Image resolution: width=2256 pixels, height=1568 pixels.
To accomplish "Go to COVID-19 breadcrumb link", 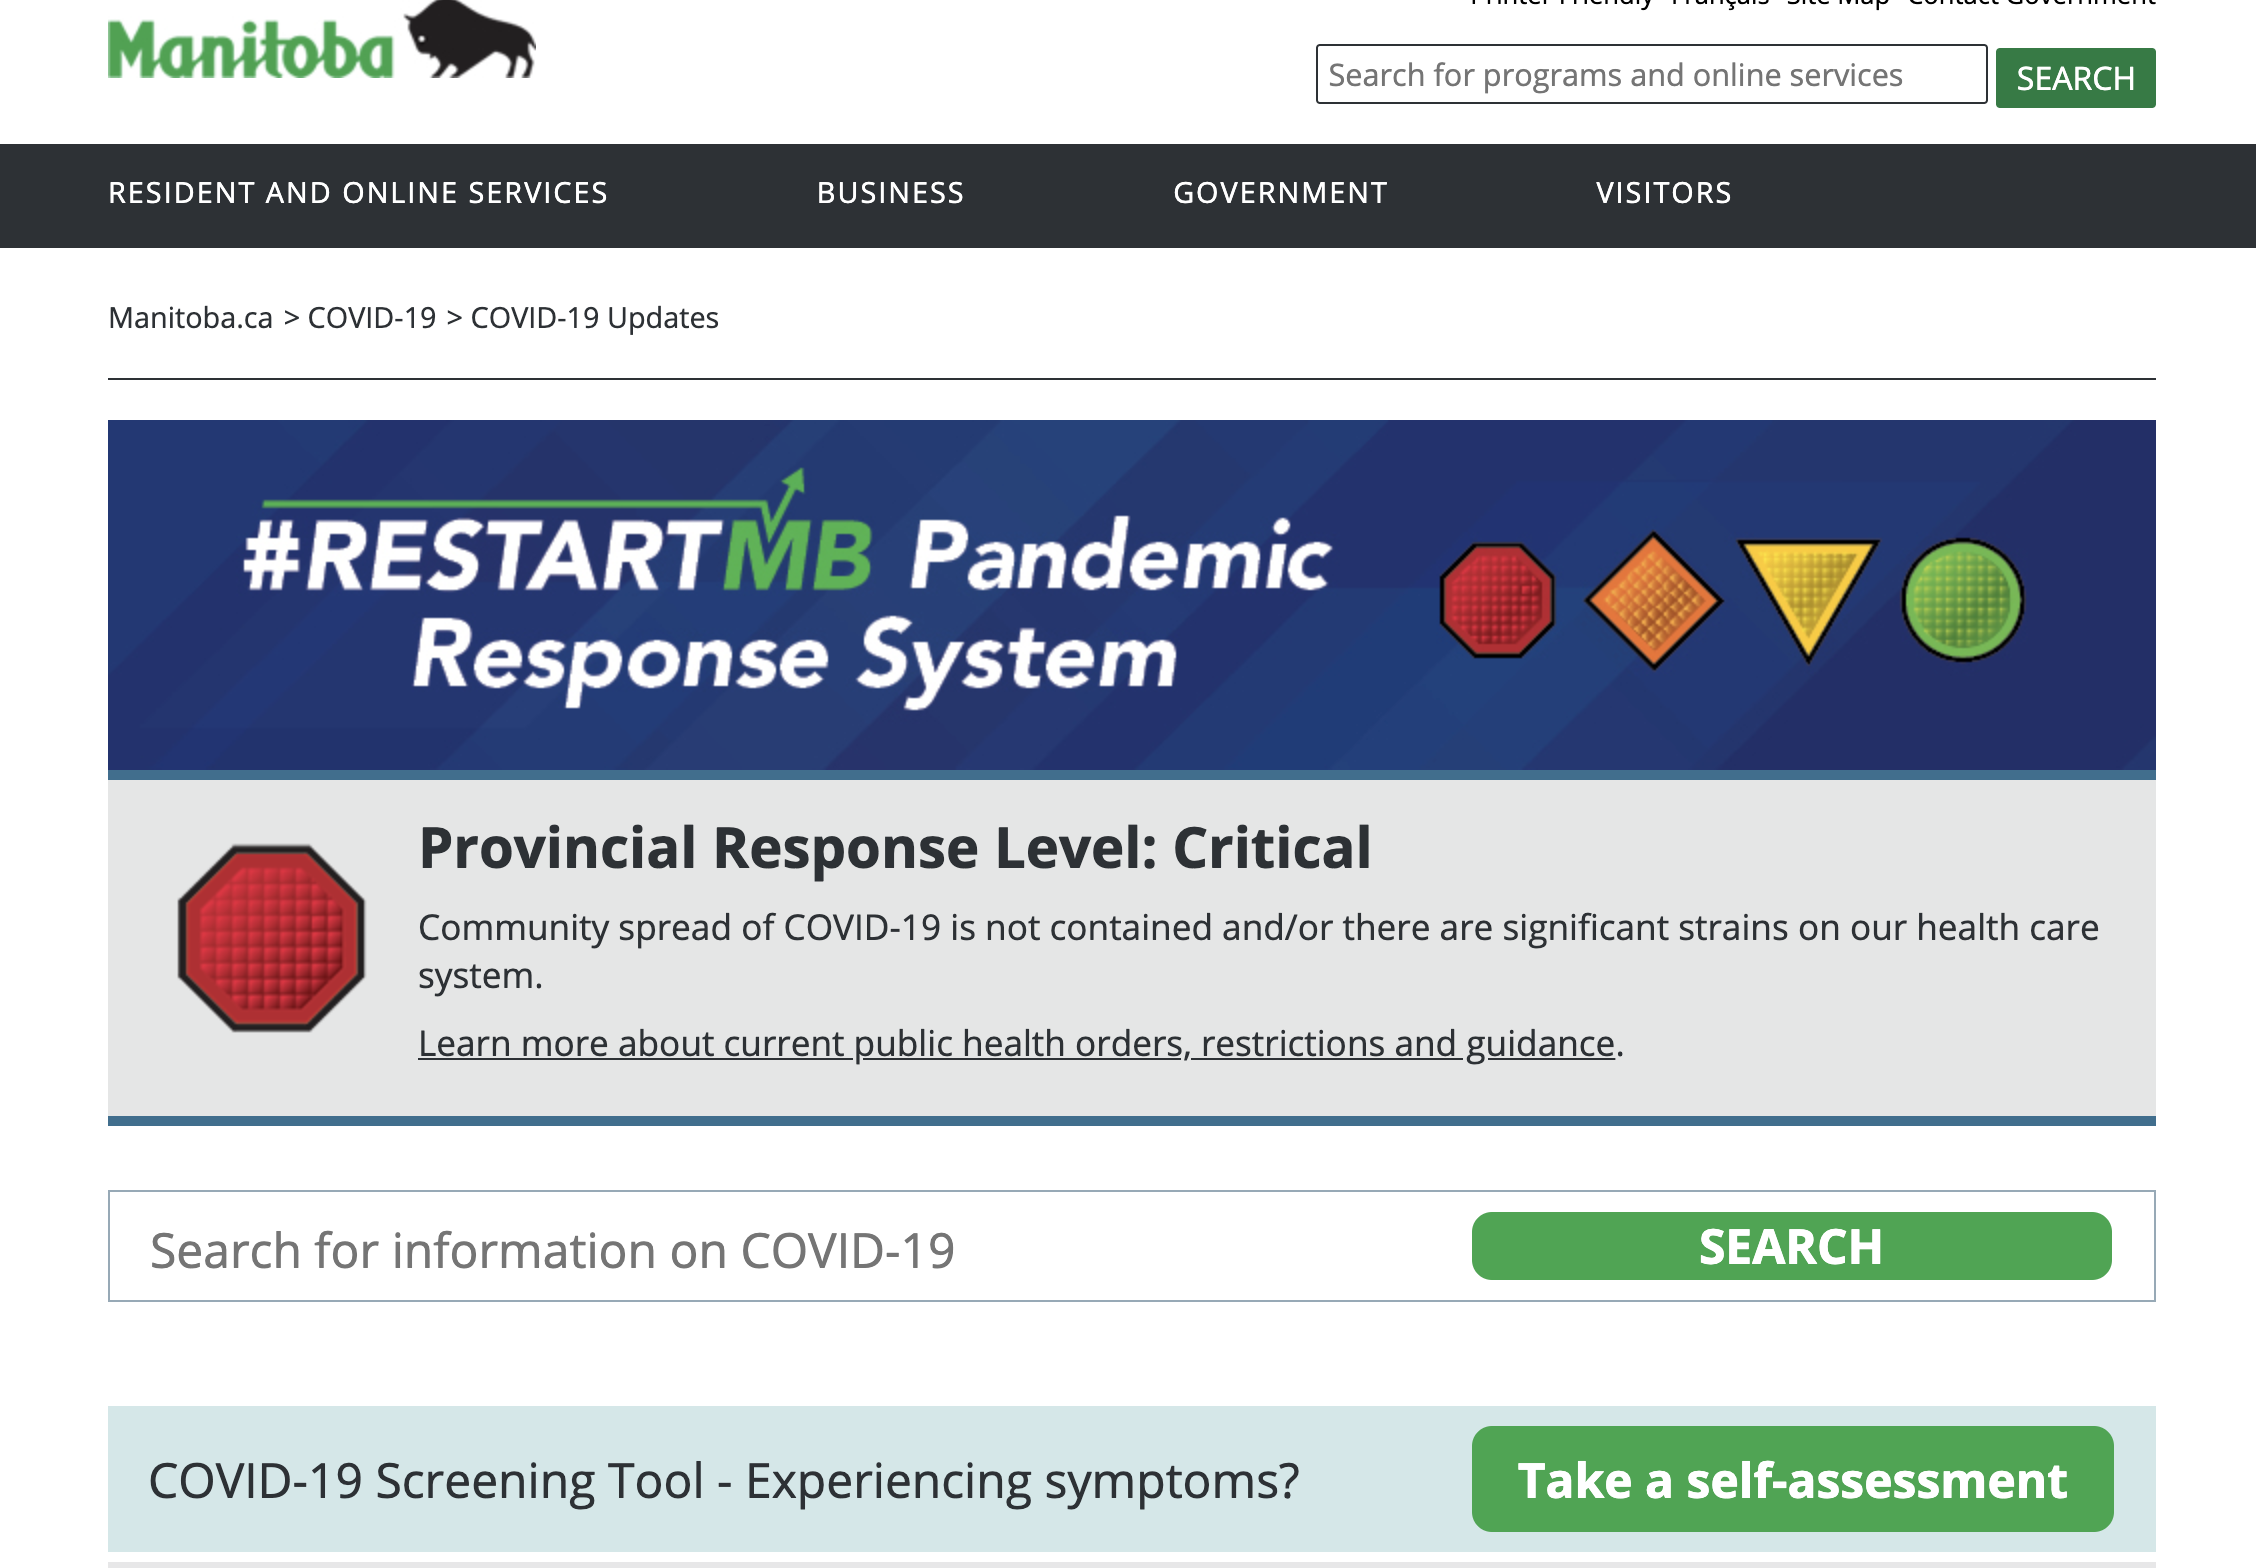I will (x=372, y=318).
